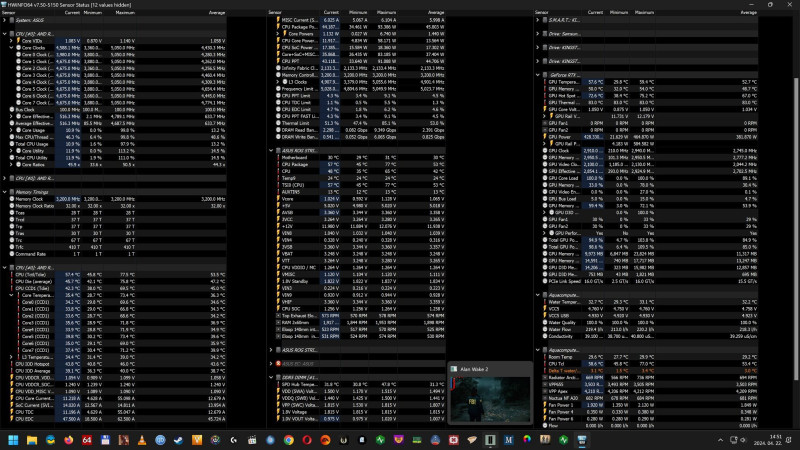Expand the S.M.A.R.T. drive group
800x450 pixels.
[x=538, y=20]
